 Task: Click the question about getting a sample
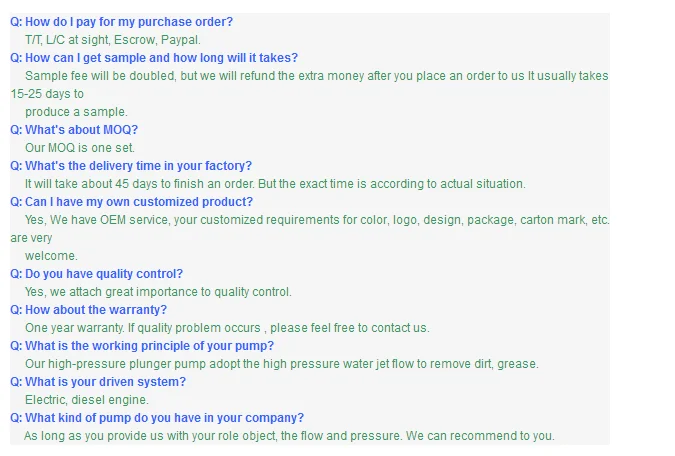(153, 58)
